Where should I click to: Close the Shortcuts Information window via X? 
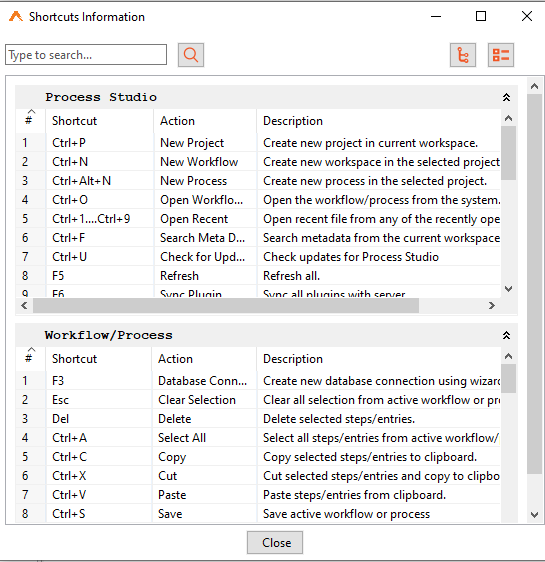tap(527, 16)
